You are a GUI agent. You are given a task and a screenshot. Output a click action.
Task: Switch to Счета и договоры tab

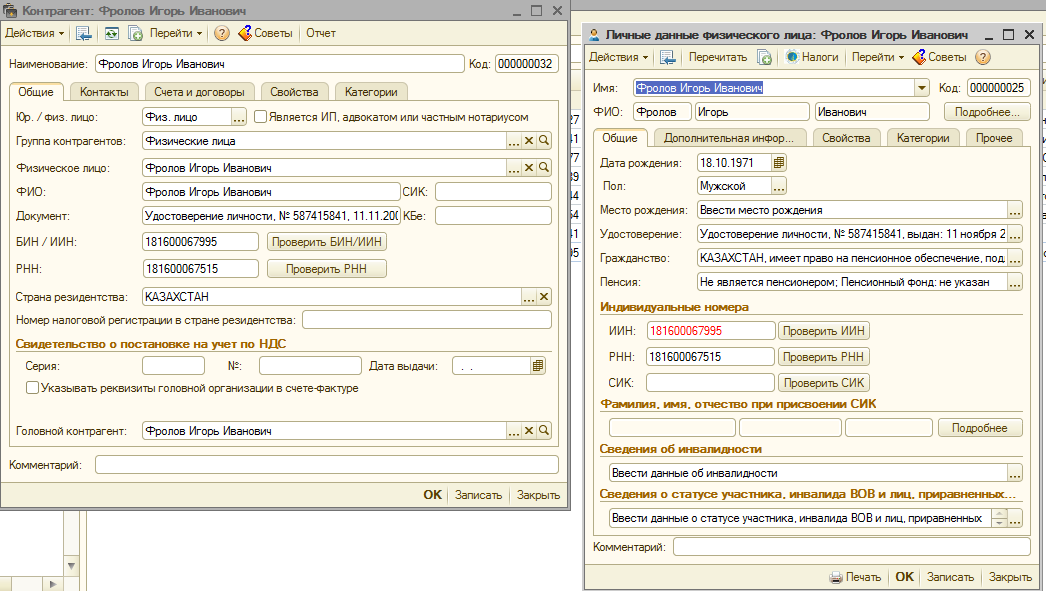coord(199,92)
